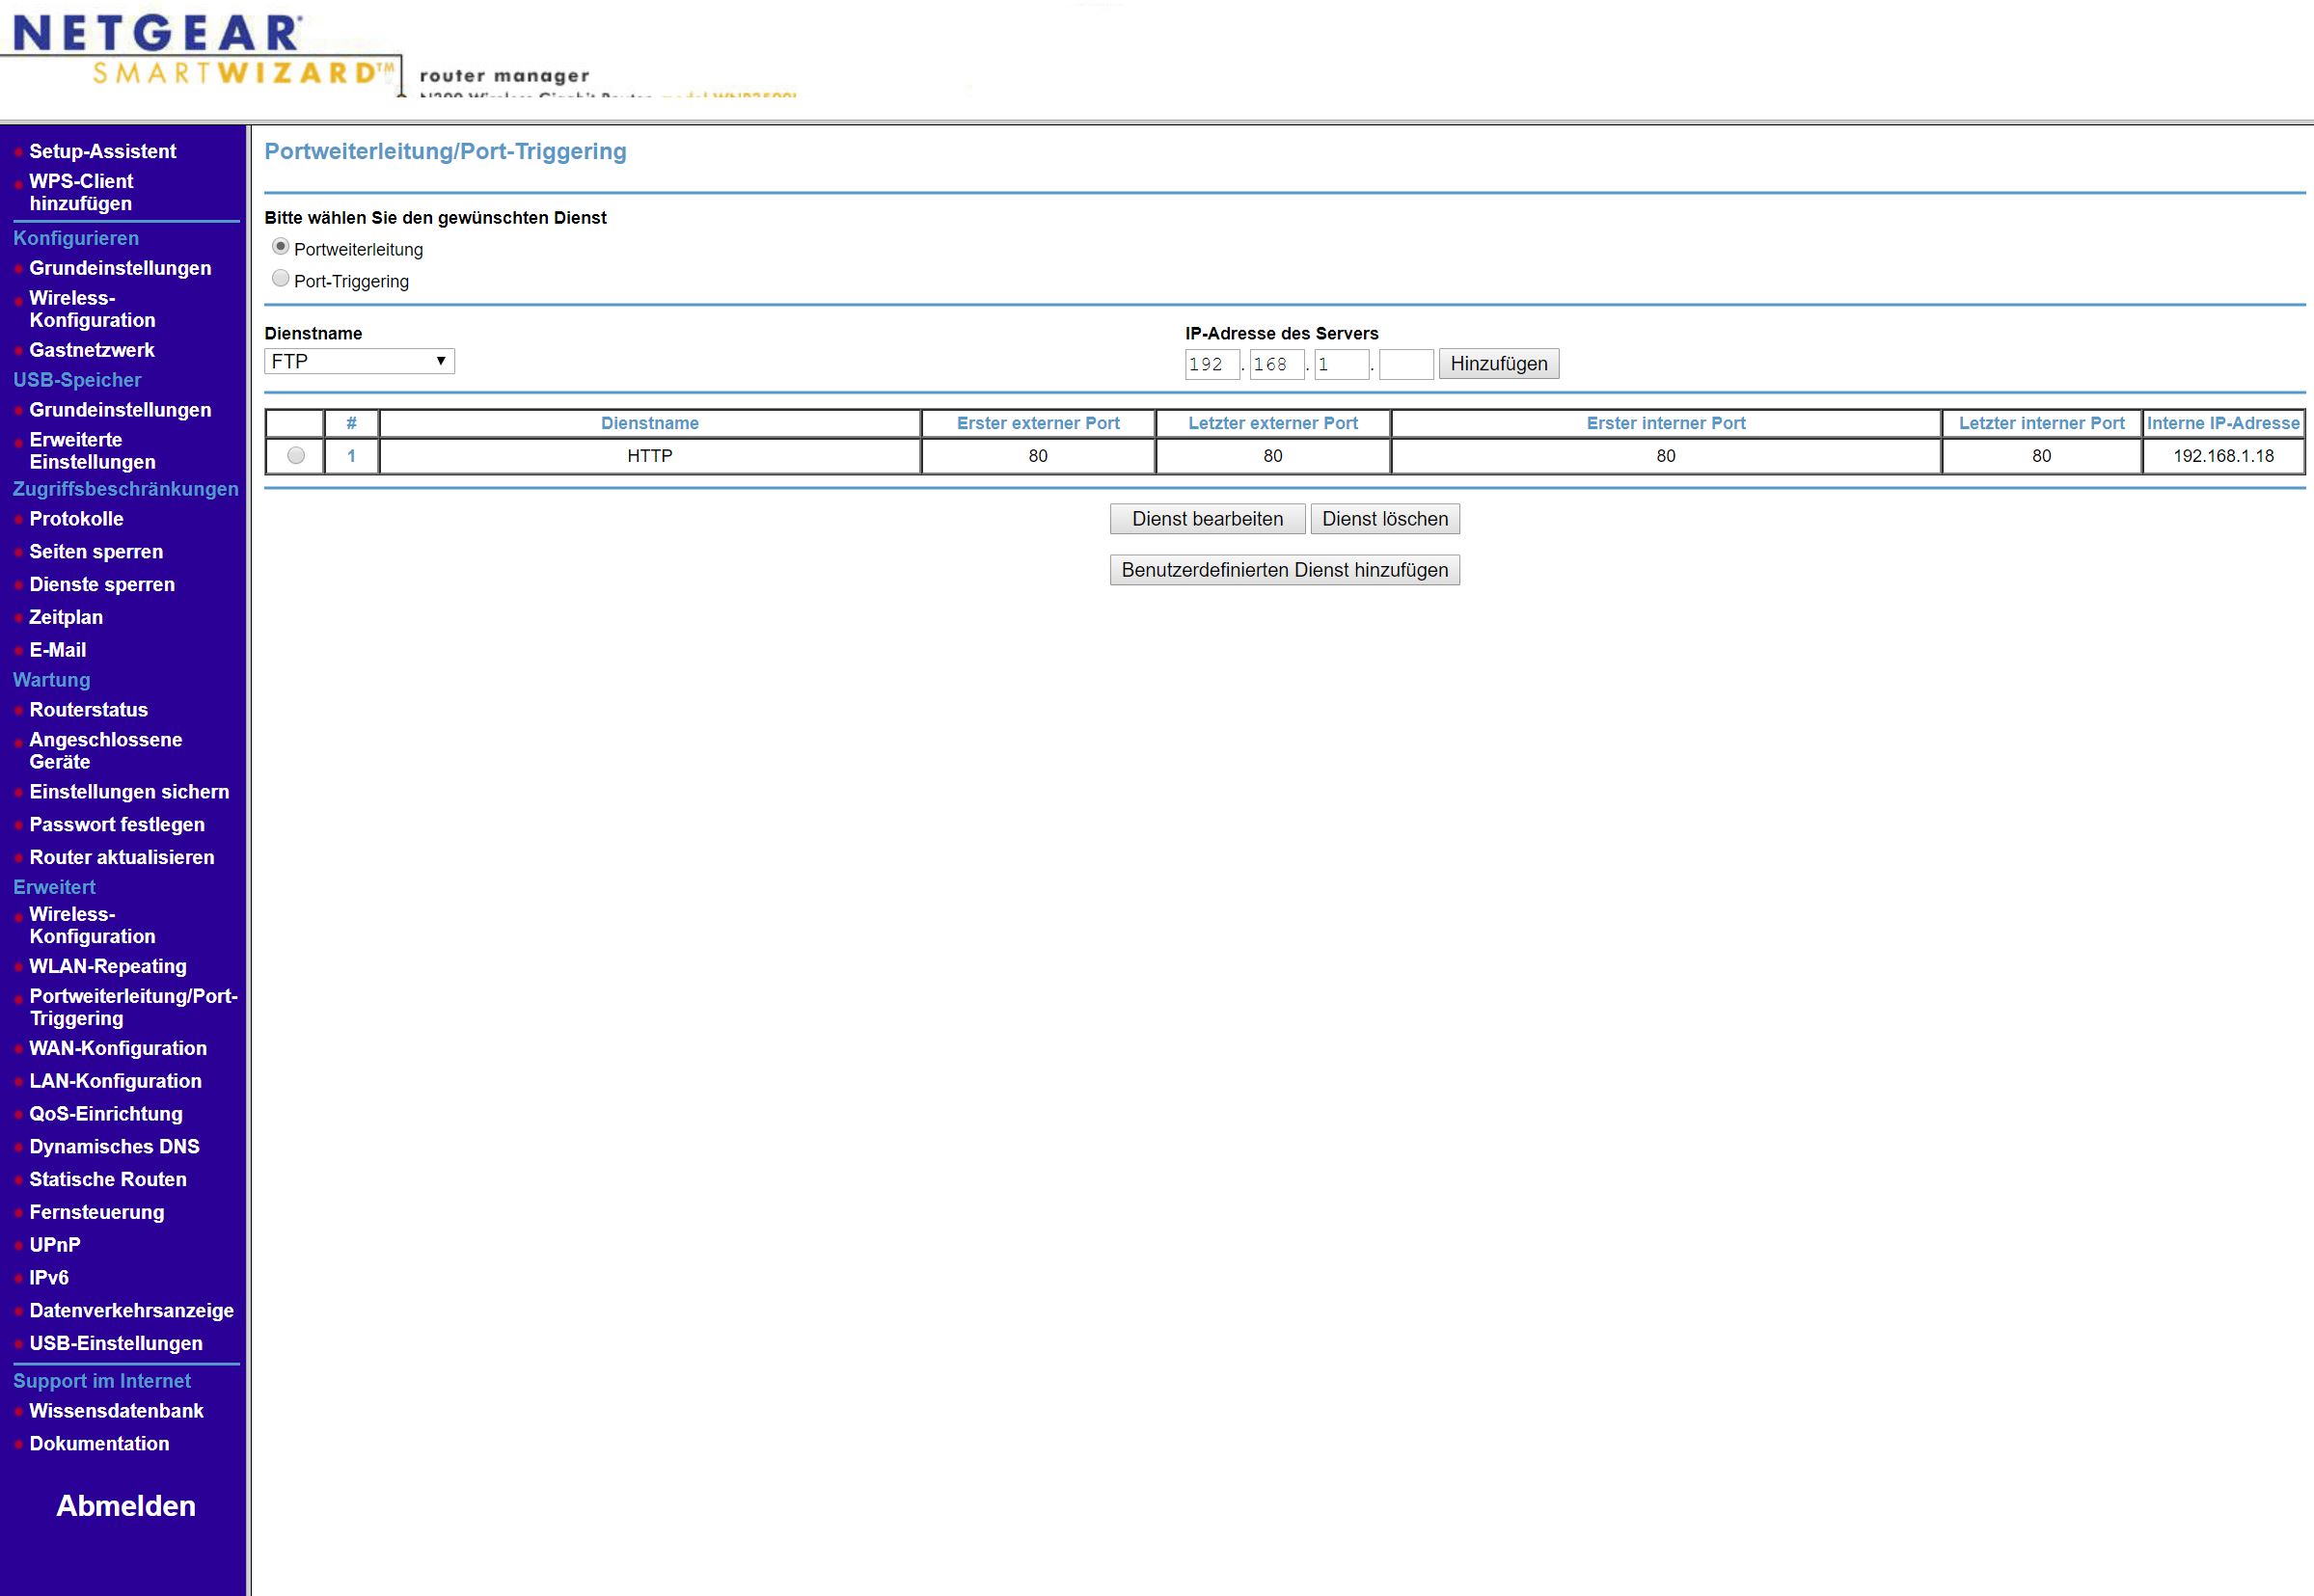Image resolution: width=2314 pixels, height=1596 pixels.
Task: Open Wissensdatenbank support link
Action: [116, 1411]
